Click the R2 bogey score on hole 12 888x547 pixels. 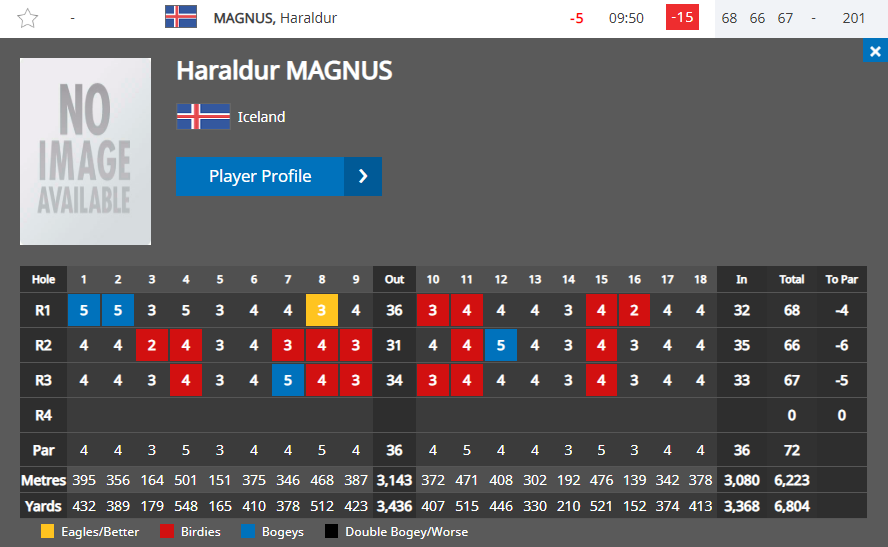tap(501, 345)
